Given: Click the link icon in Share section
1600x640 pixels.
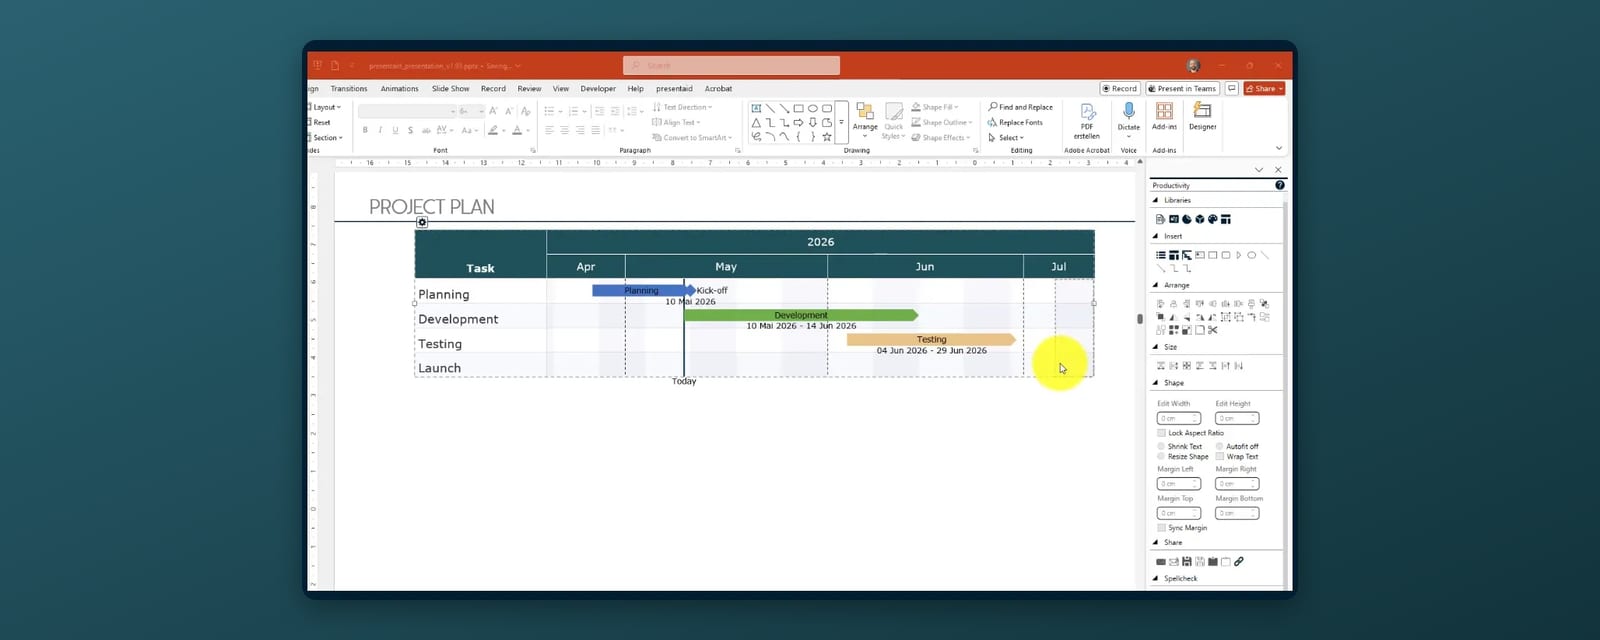Looking at the screenshot, I should [1238, 562].
